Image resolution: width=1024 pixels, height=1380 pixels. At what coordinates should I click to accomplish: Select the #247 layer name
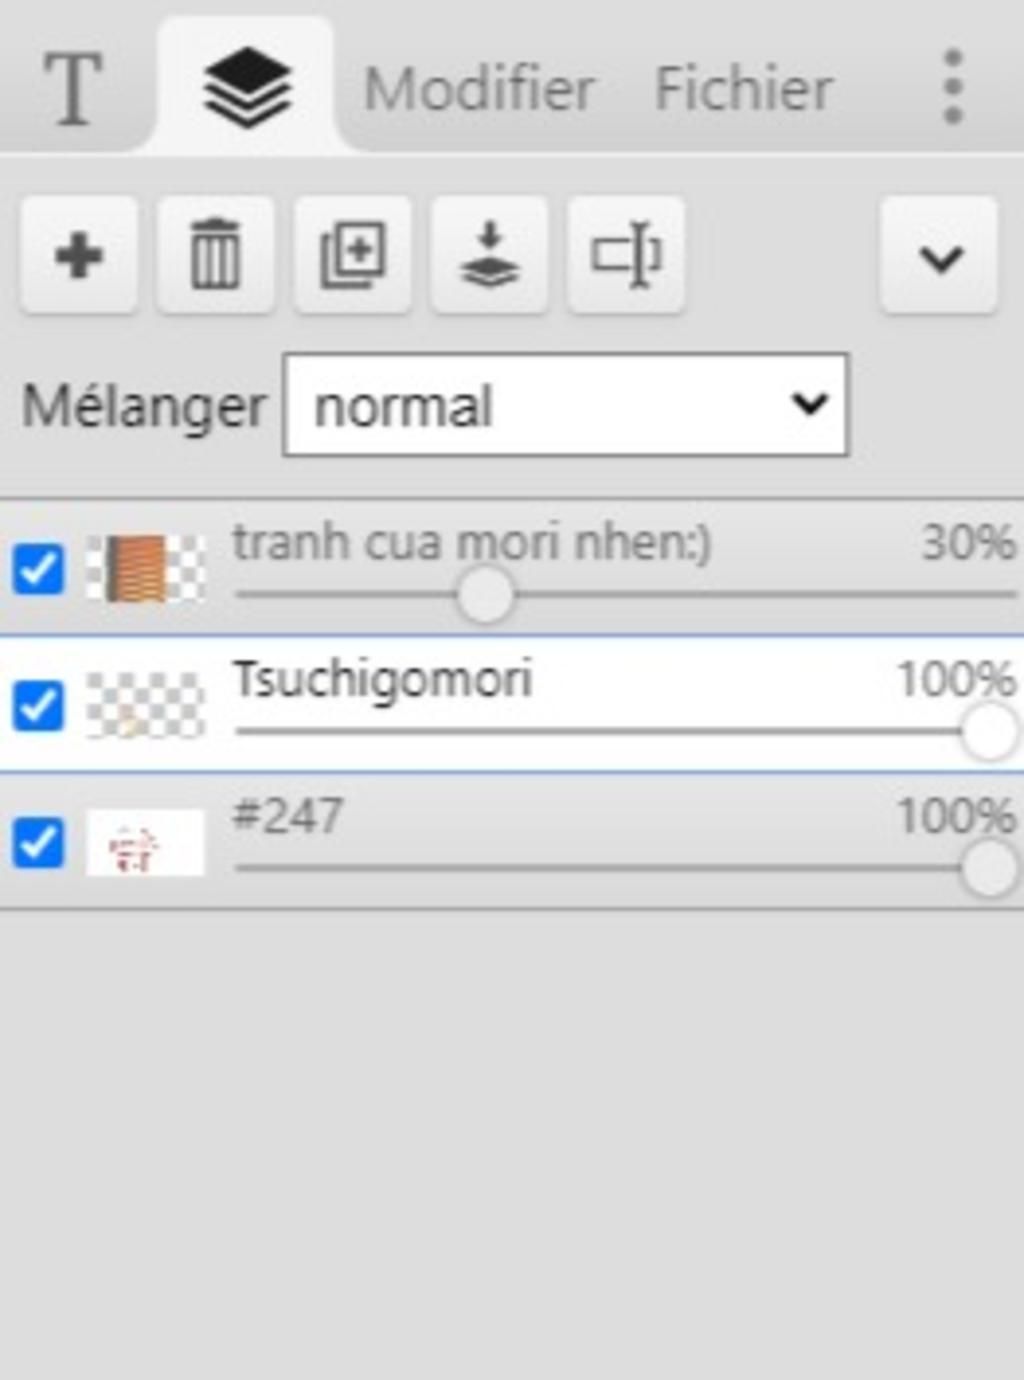[288, 816]
